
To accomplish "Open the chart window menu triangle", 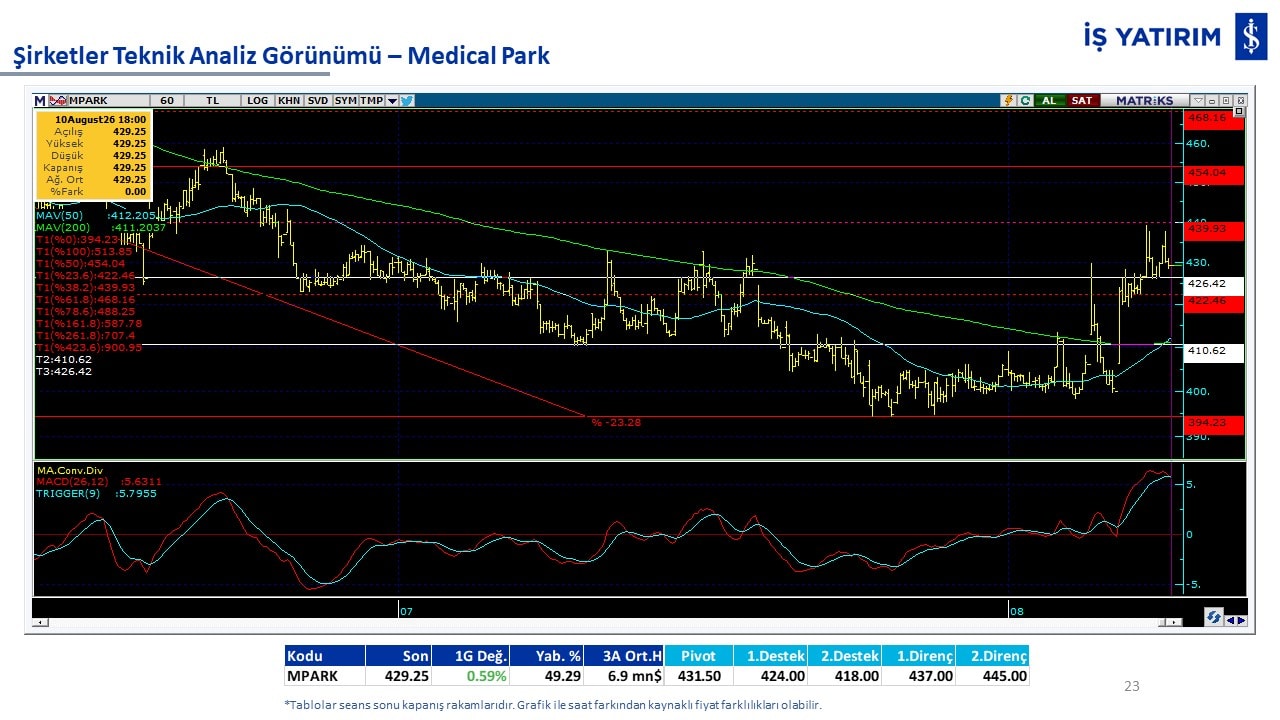I will click(1199, 101).
